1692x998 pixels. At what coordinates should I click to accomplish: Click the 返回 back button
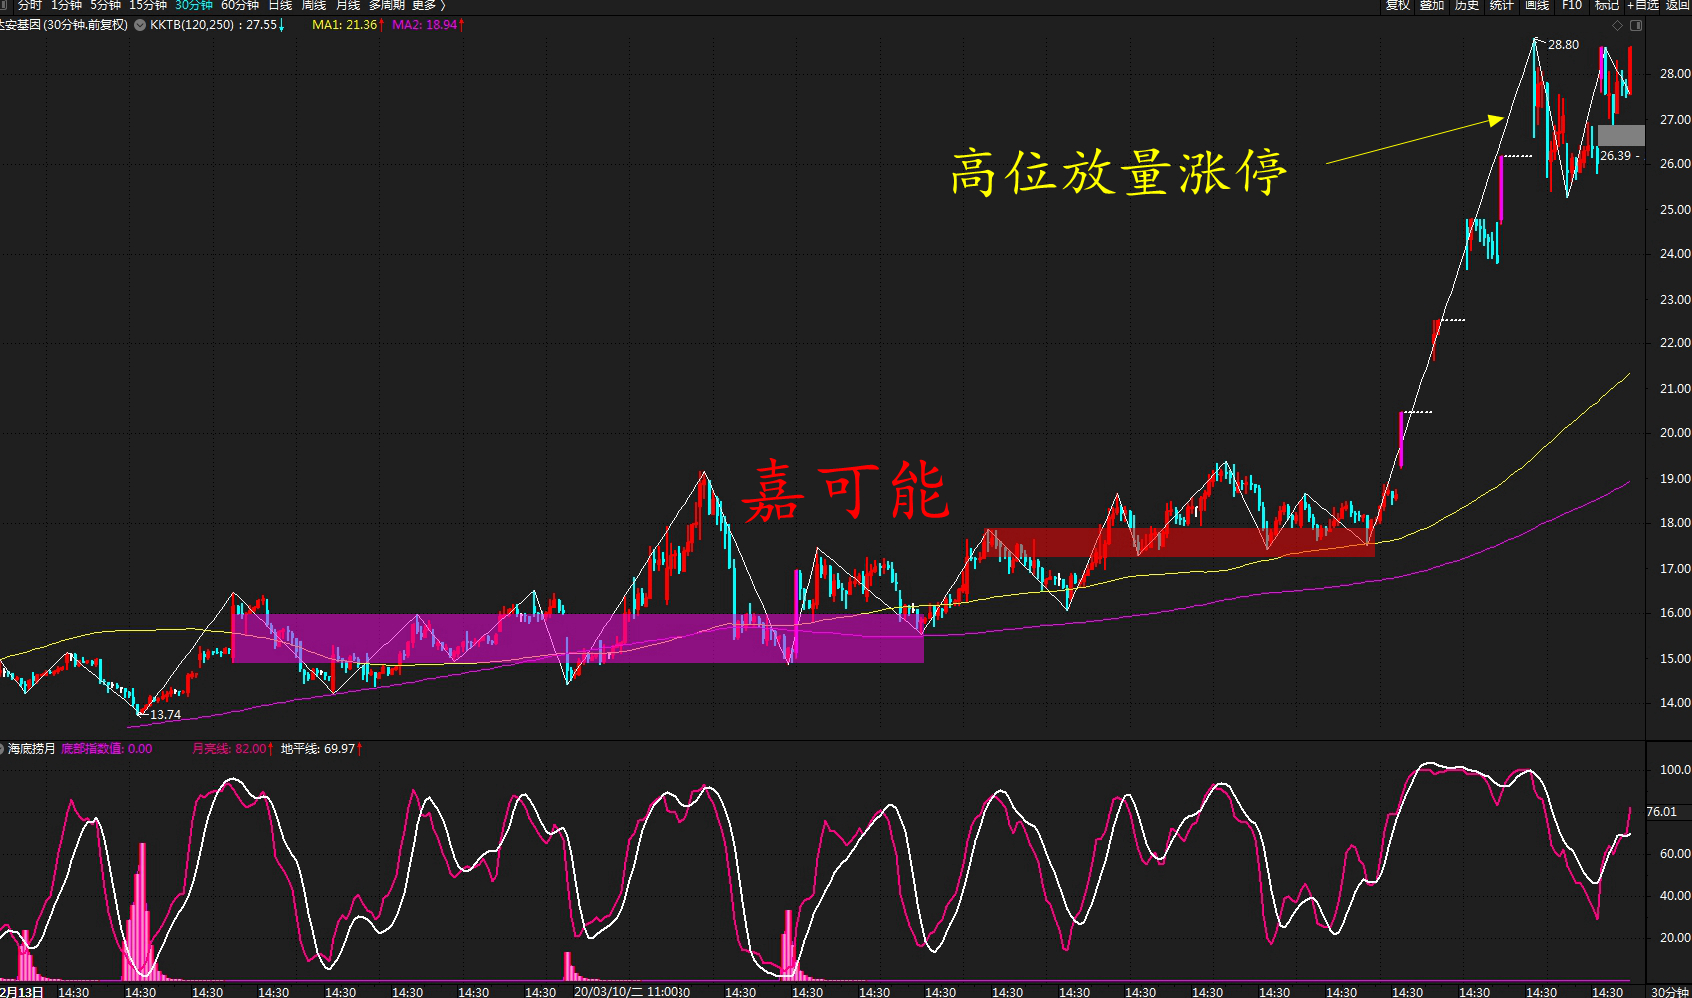[1678, 5]
